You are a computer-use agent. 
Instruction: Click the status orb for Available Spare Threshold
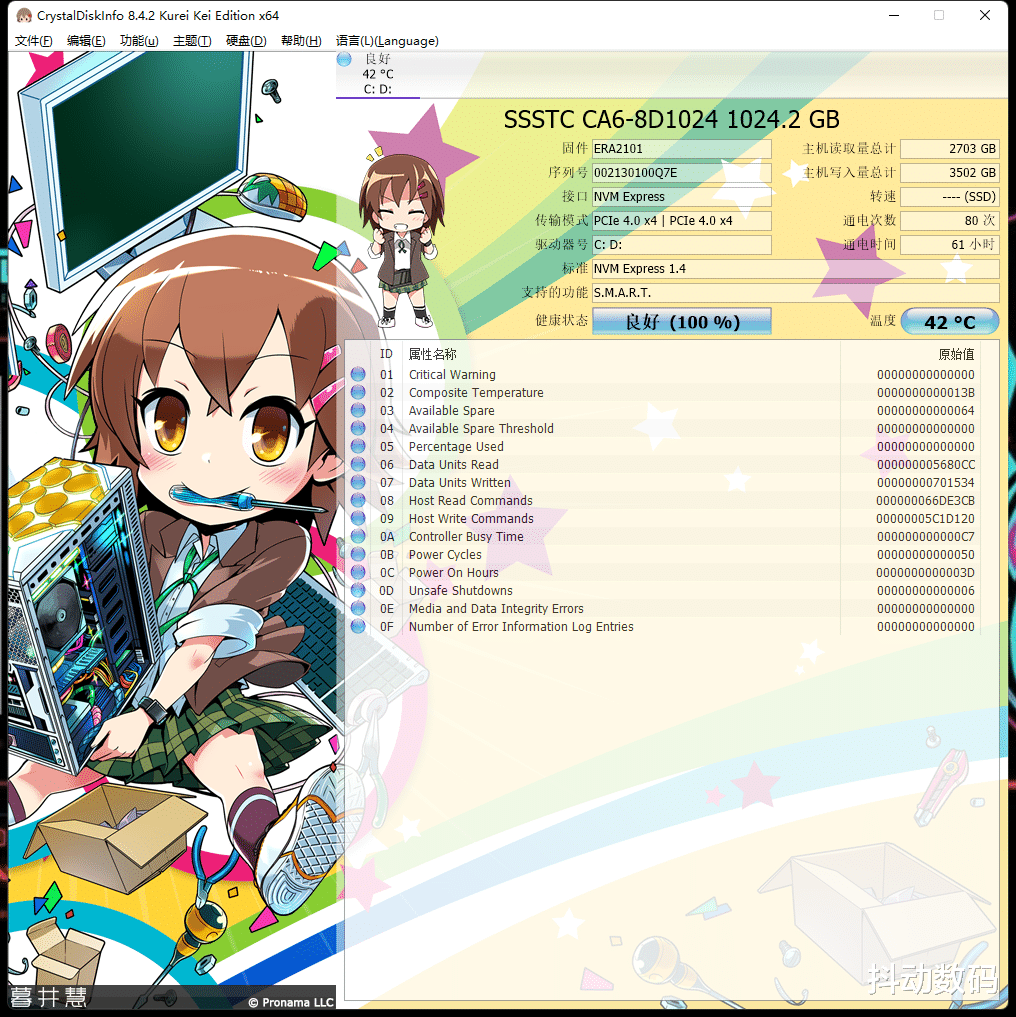358,428
